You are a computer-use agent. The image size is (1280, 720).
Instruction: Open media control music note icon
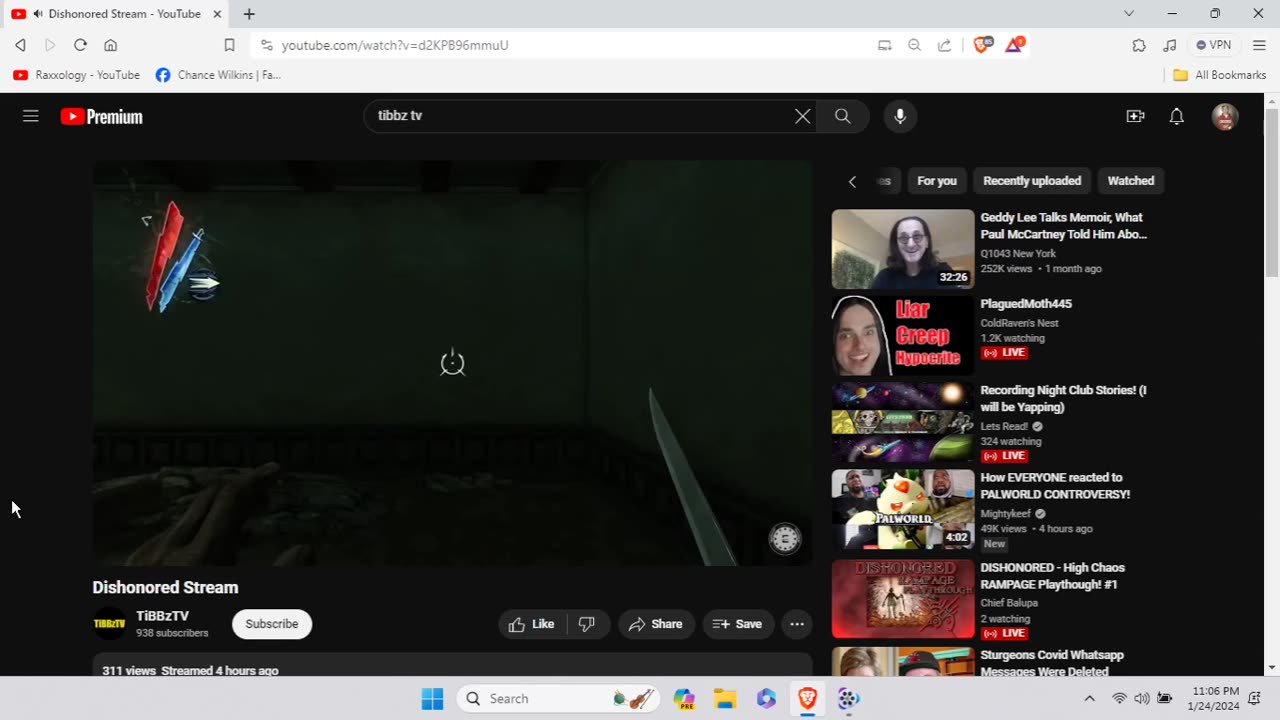click(x=1169, y=45)
